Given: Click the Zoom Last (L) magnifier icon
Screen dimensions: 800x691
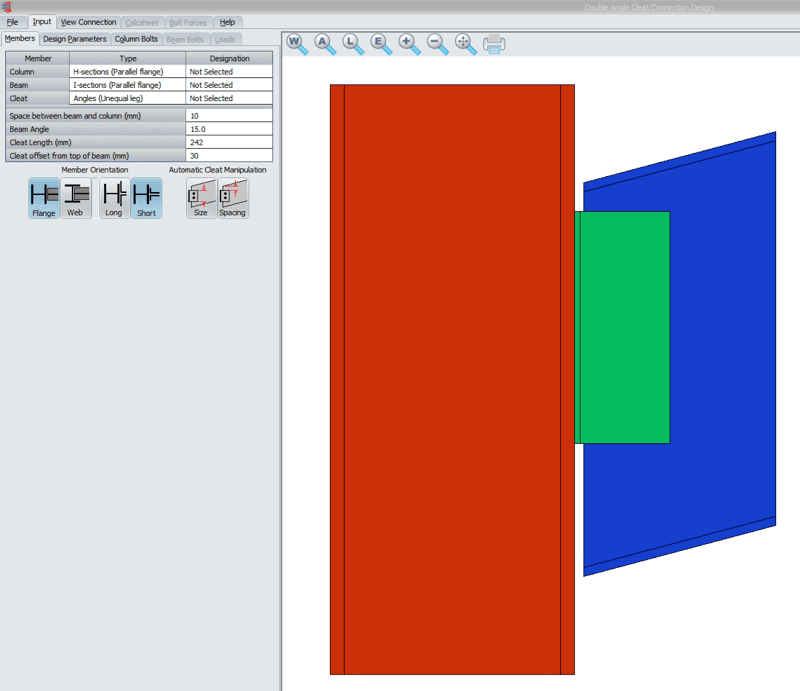Looking at the screenshot, I should tap(353, 43).
